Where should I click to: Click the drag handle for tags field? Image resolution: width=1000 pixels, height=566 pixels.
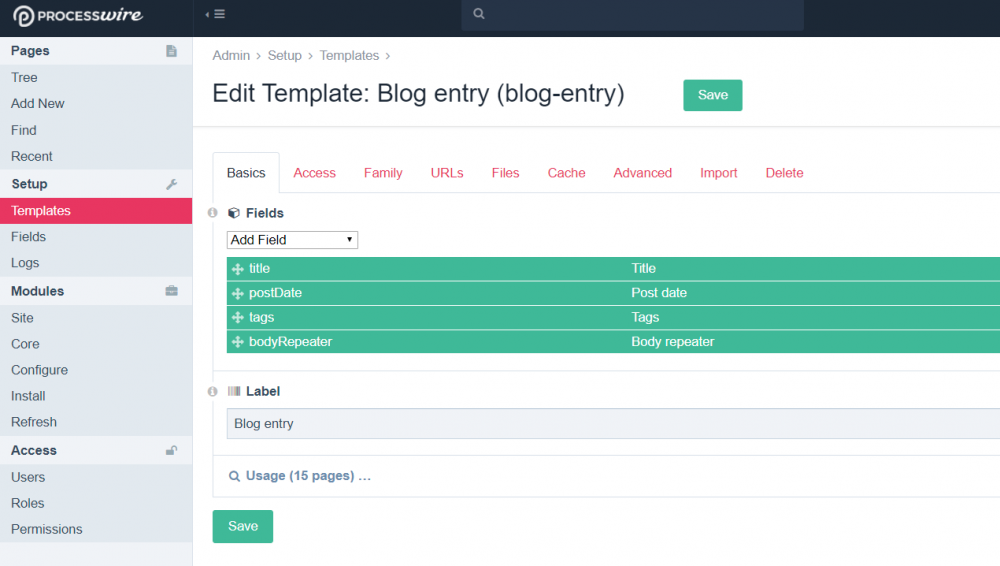pyautogui.click(x=238, y=317)
